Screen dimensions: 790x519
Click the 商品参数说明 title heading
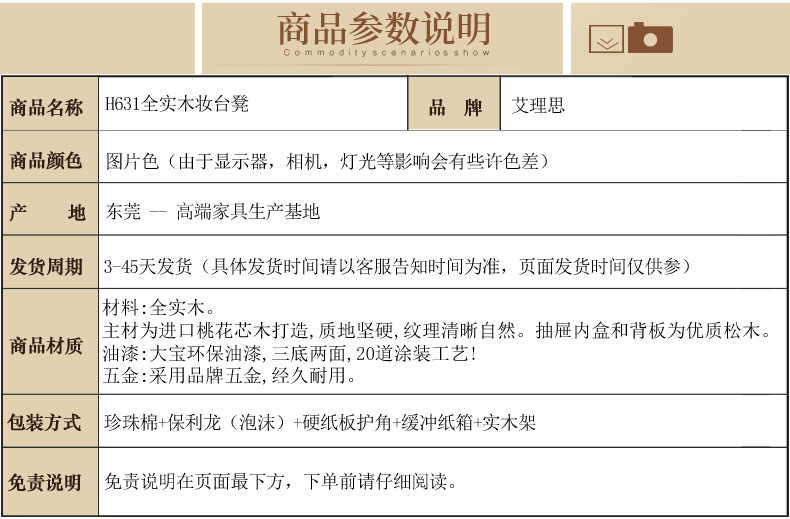click(384, 29)
